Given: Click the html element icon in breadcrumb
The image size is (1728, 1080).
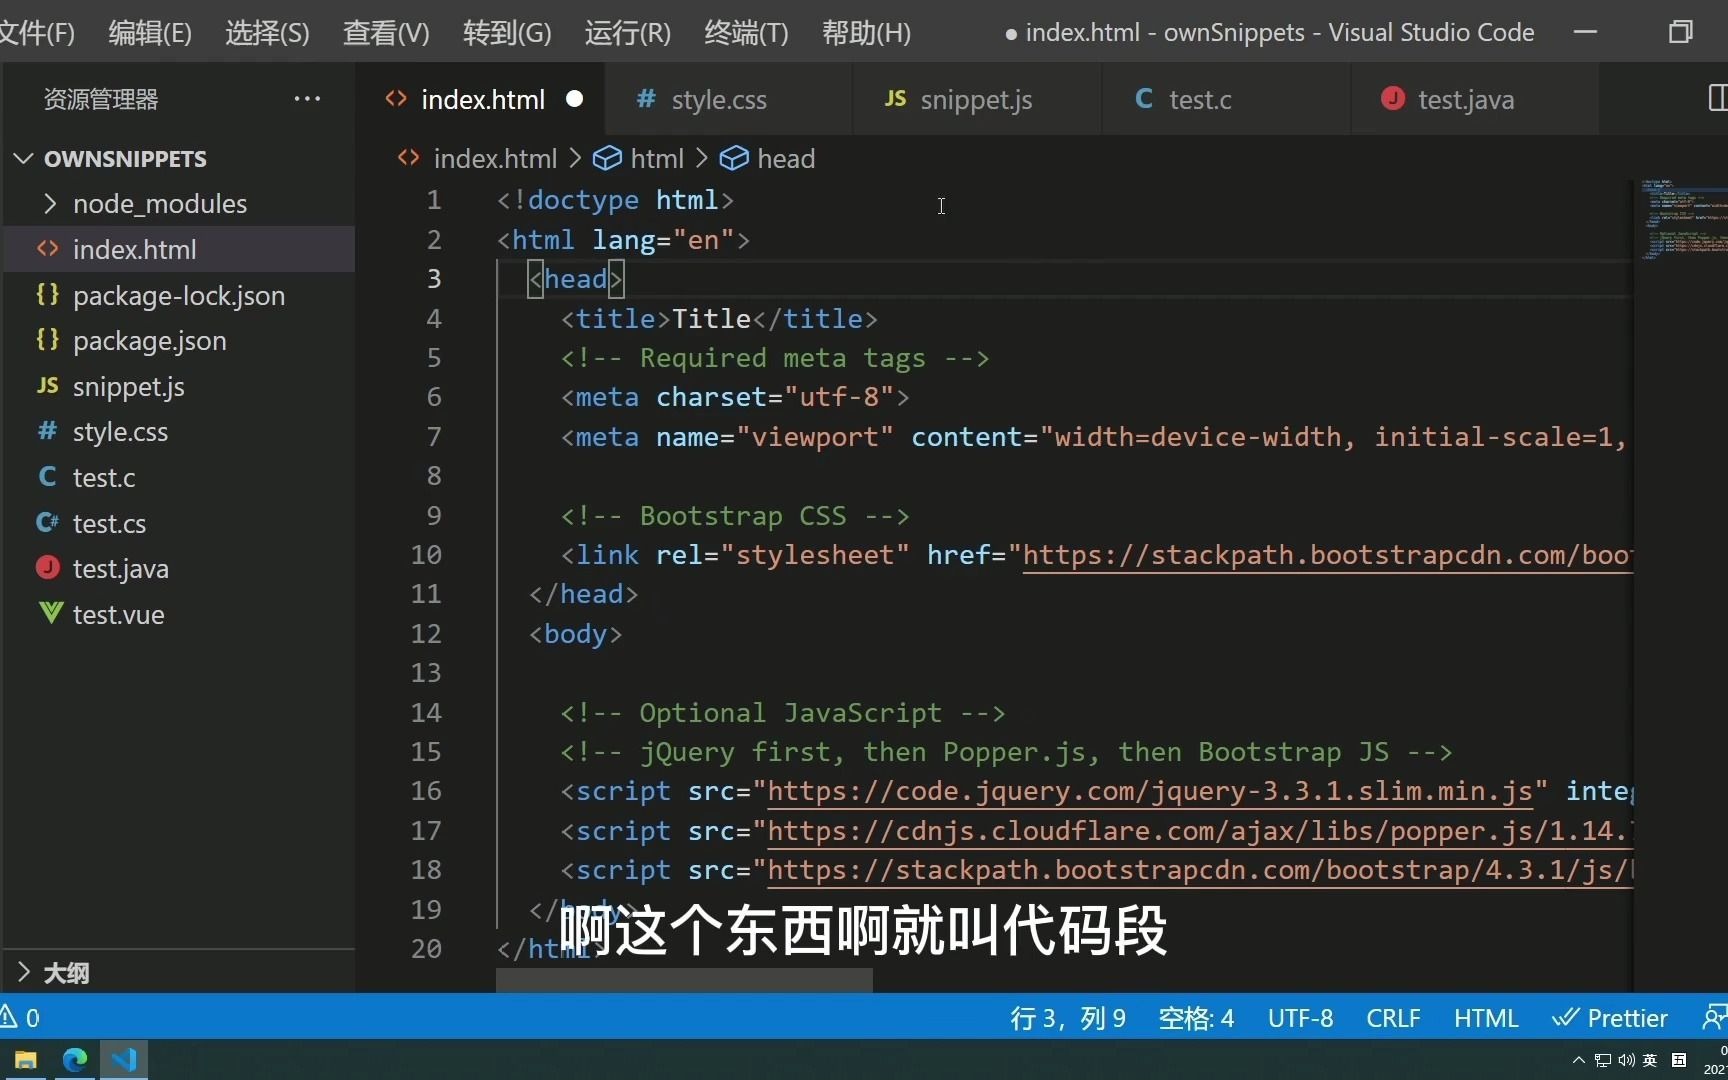Looking at the screenshot, I should pos(607,158).
